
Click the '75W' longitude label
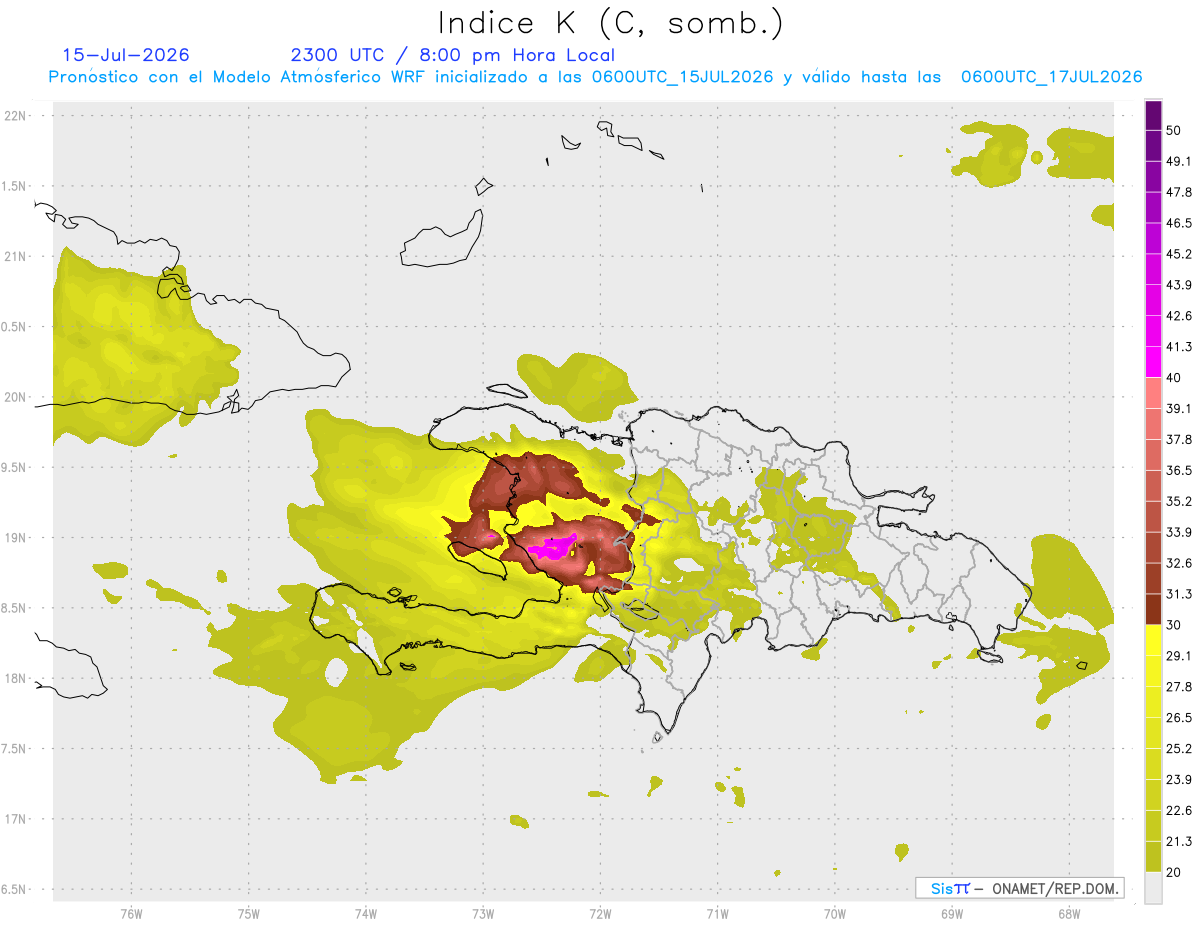pyautogui.click(x=248, y=914)
